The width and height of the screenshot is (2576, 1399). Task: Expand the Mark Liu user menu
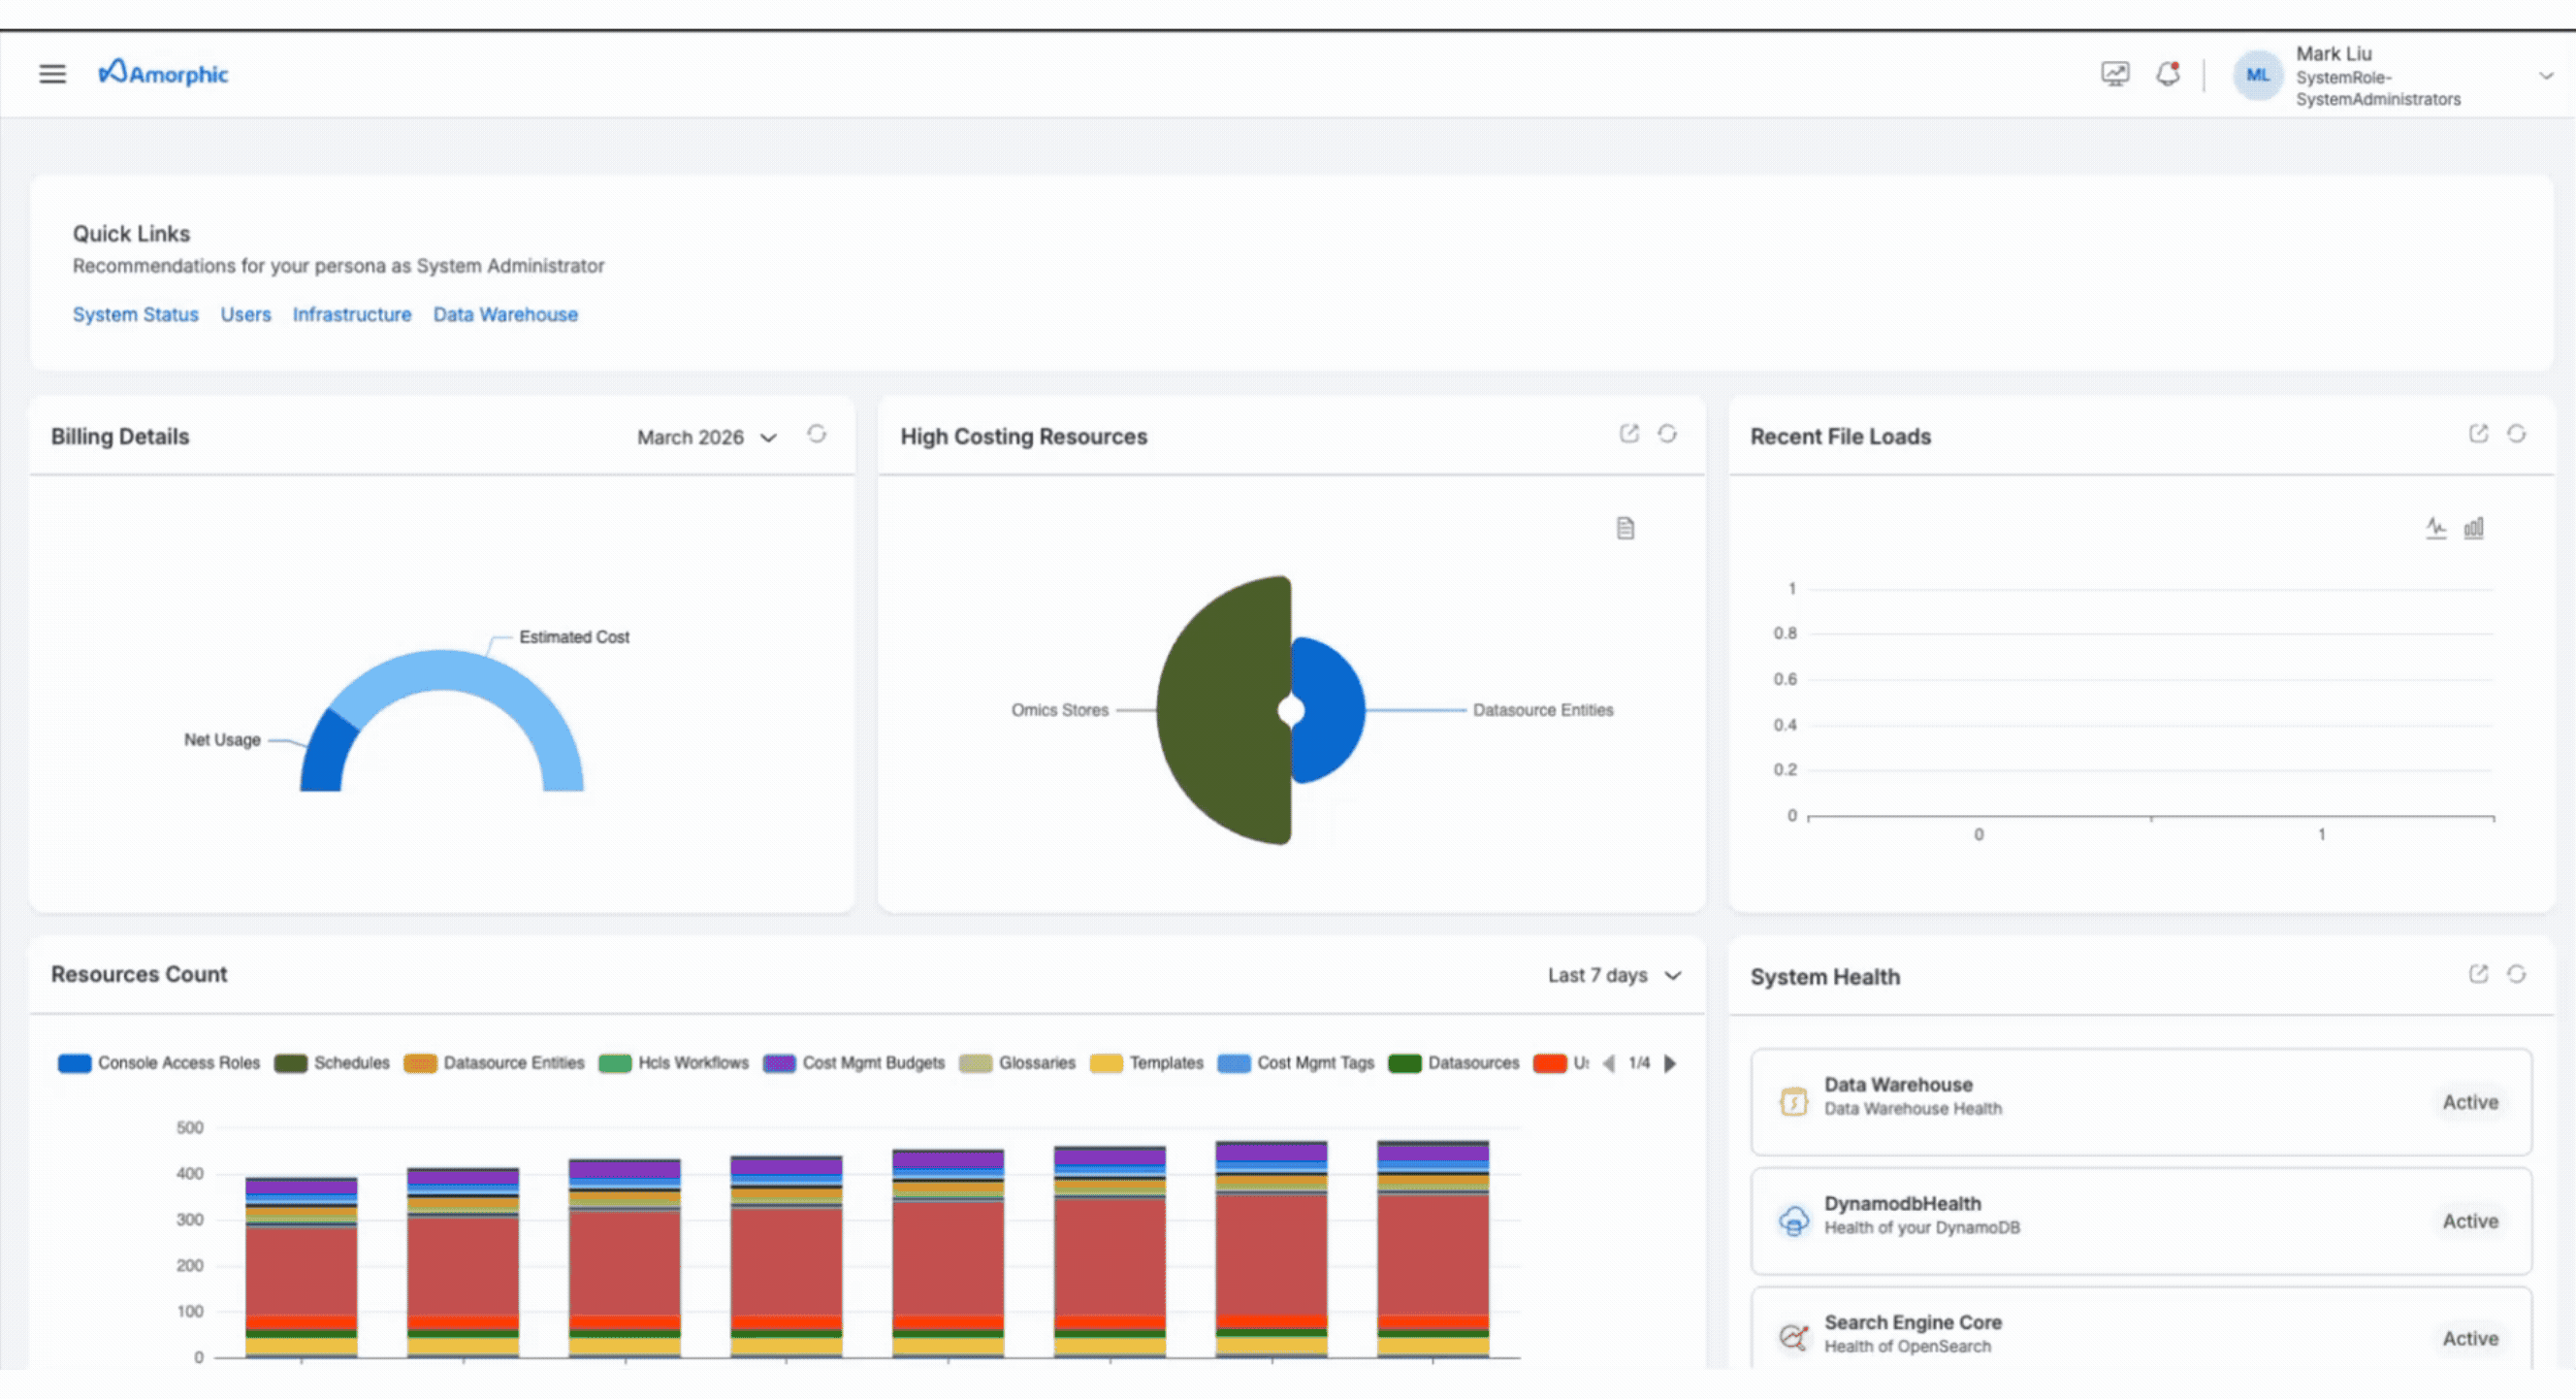[2544, 76]
